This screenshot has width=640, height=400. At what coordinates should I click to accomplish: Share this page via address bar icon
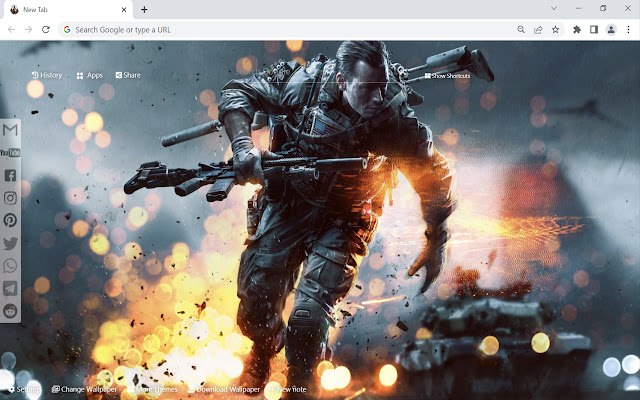pyautogui.click(x=538, y=29)
